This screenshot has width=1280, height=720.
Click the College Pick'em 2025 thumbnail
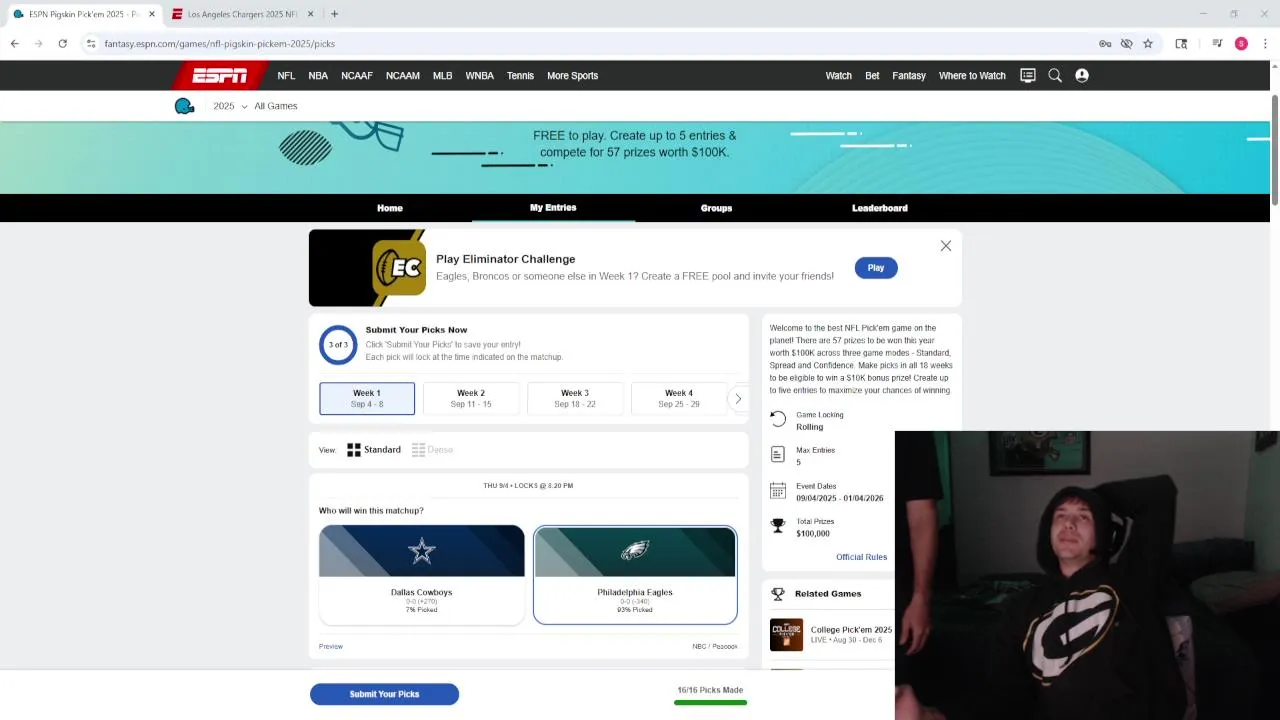tap(786, 635)
